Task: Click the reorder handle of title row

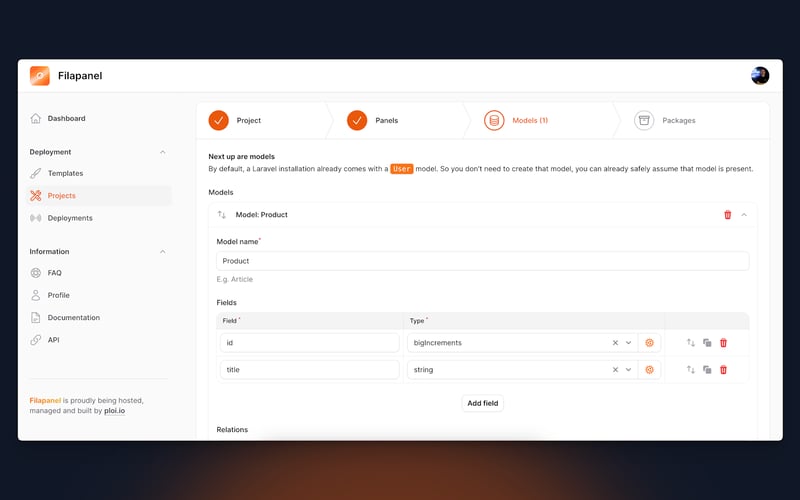Action: tap(690, 370)
